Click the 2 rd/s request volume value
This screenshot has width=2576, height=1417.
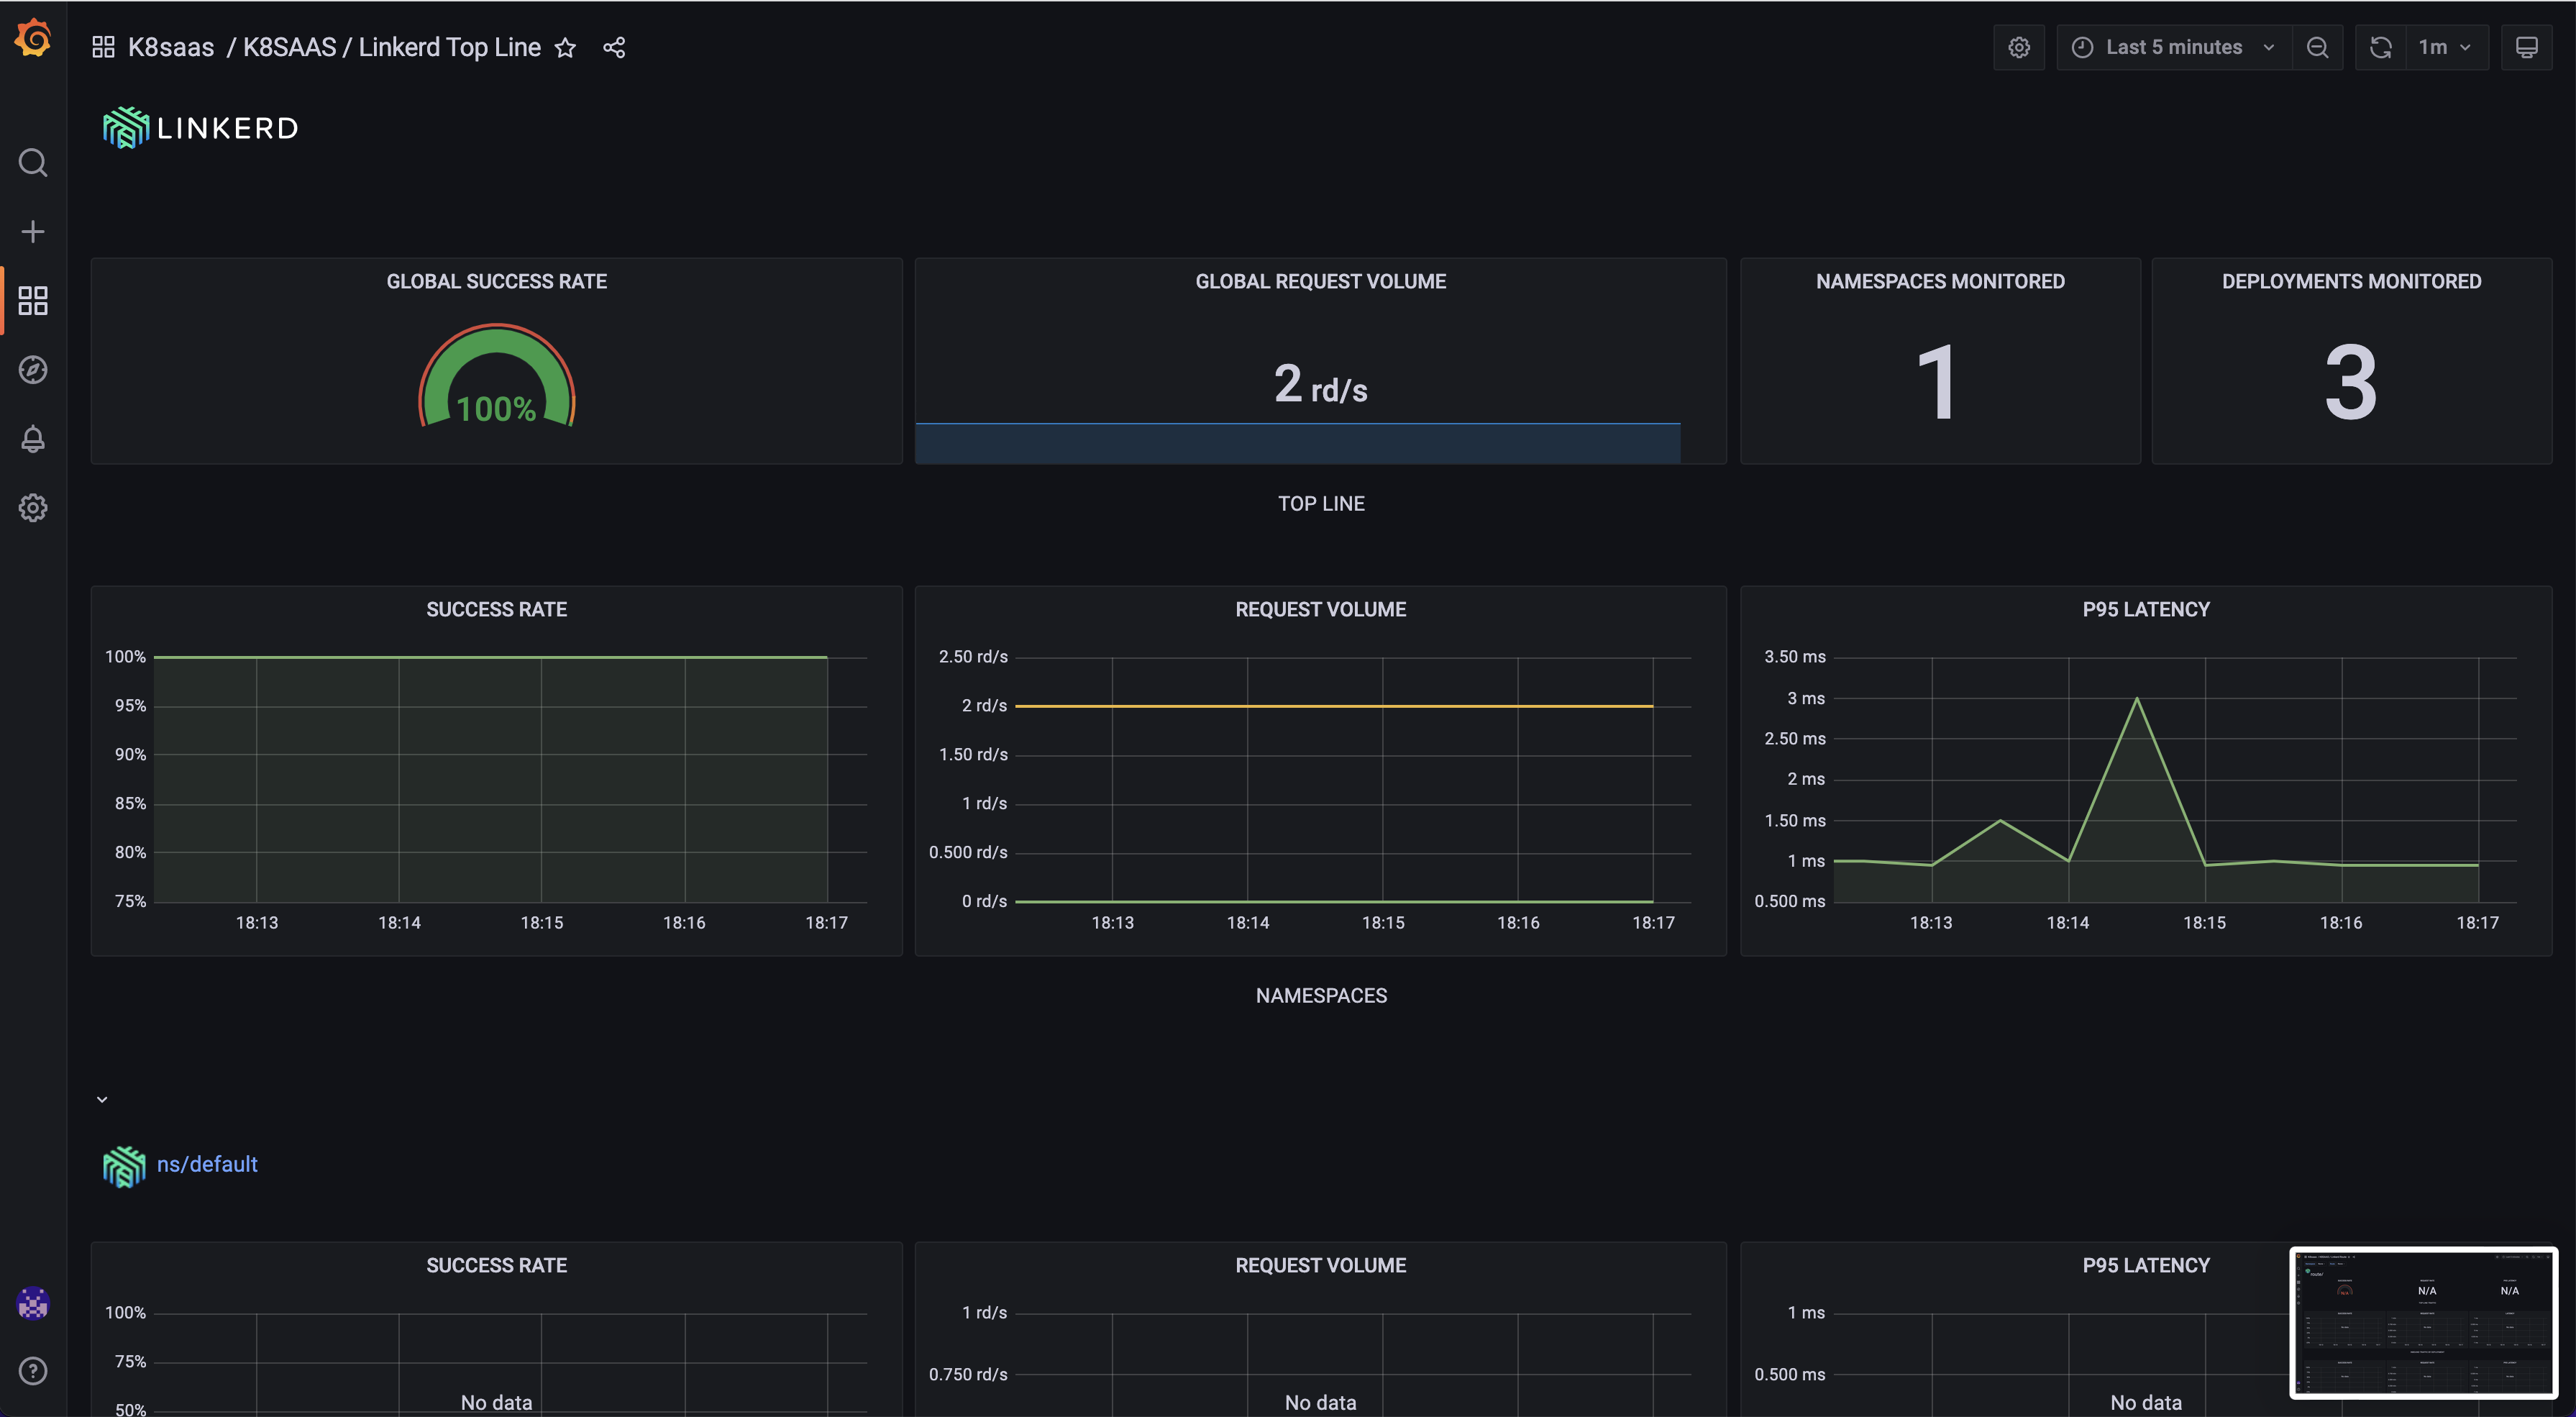(x=1320, y=384)
